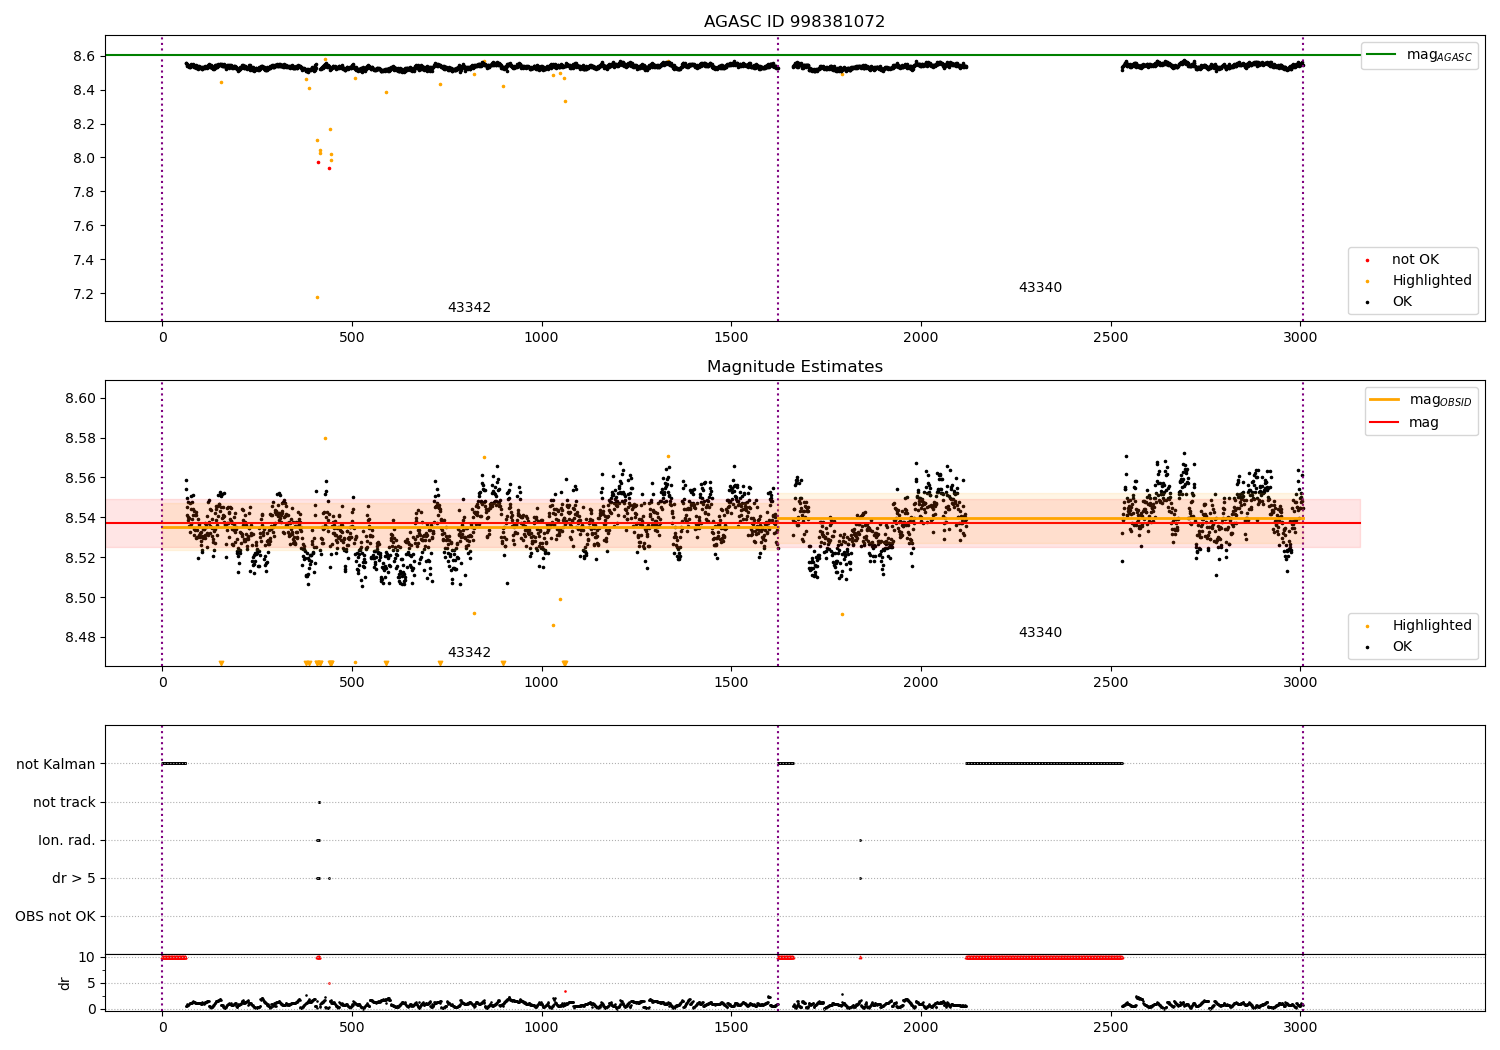Click y-axis tick "8.0" in AGASC plot

click(85, 158)
